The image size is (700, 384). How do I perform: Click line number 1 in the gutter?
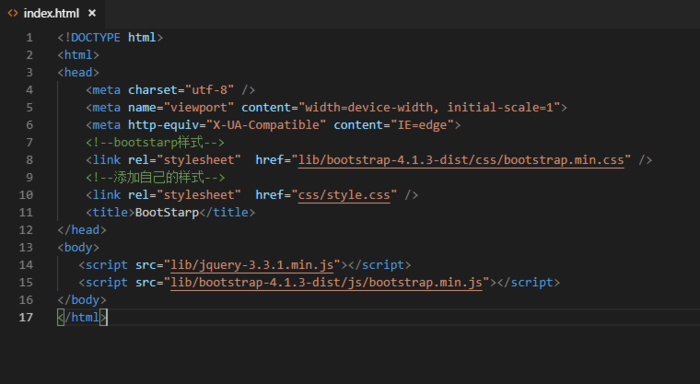coord(29,38)
